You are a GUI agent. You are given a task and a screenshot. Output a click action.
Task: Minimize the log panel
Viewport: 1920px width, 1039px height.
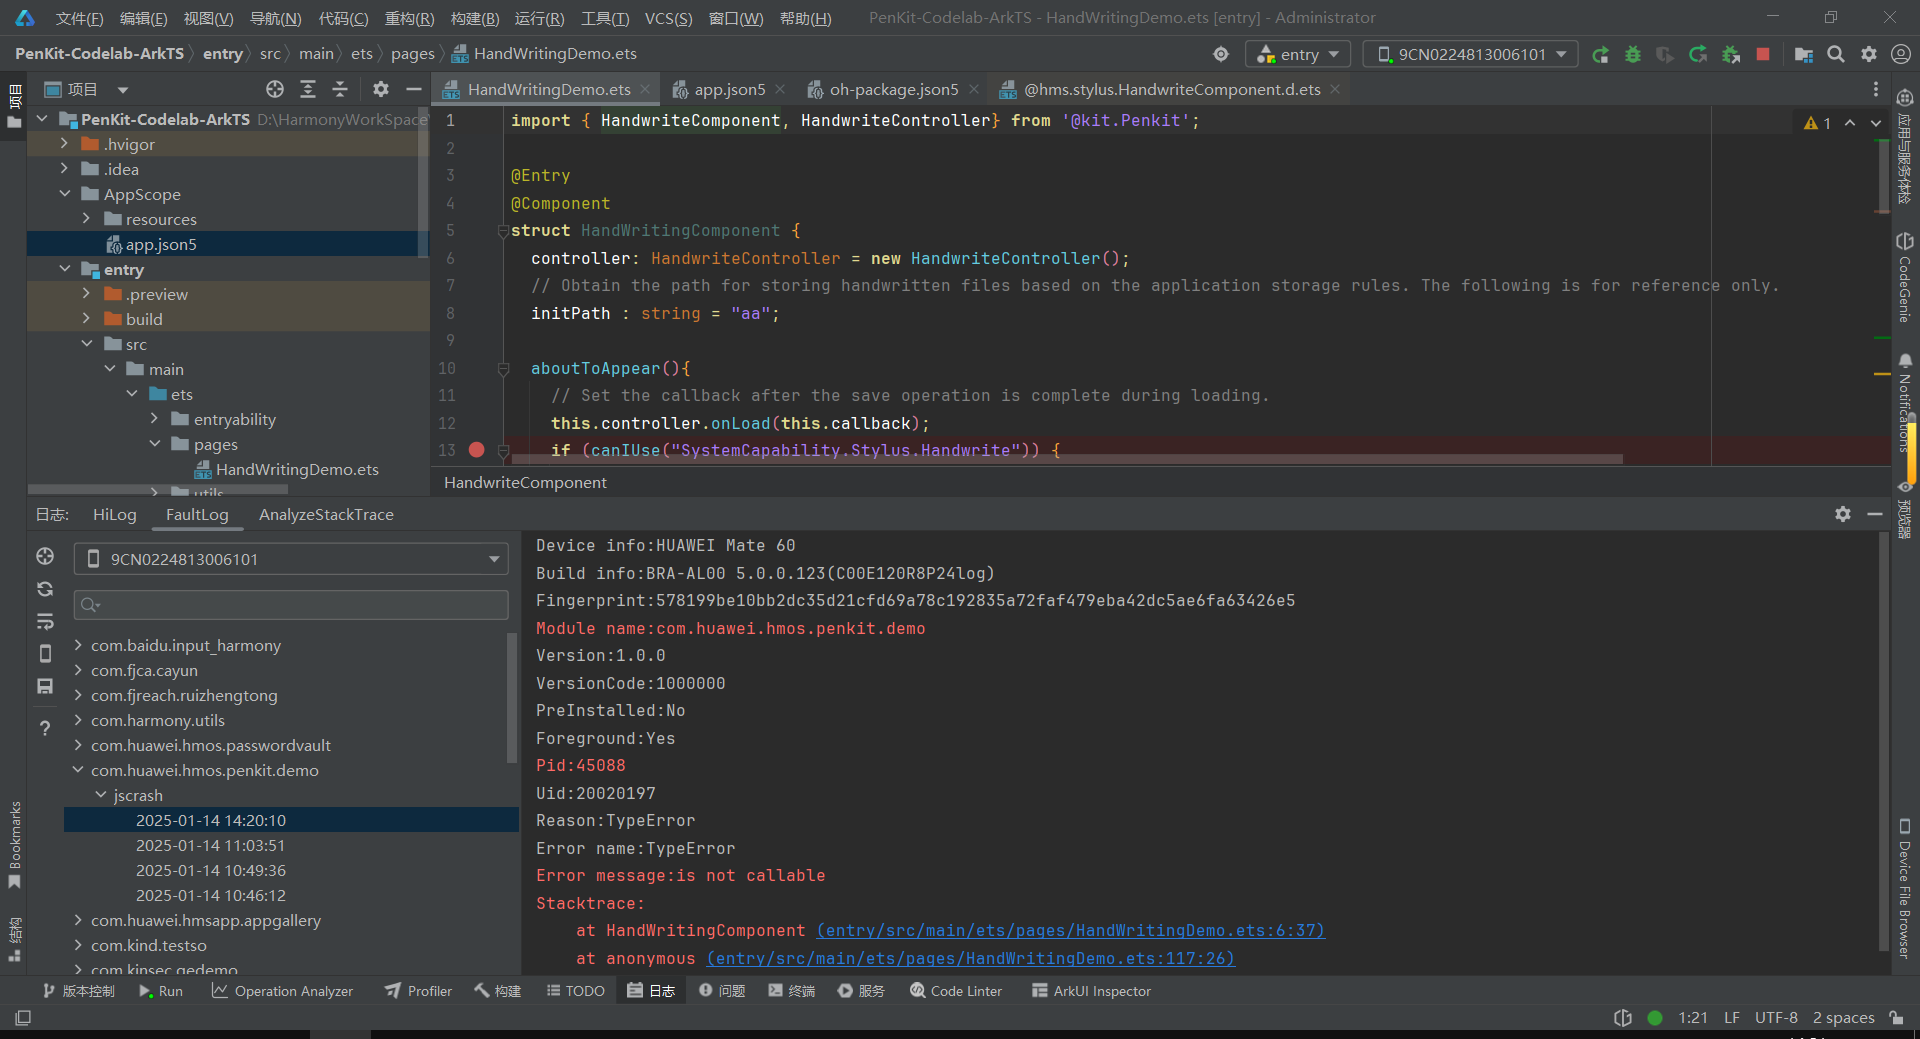pyautogui.click(x=1875, y=514)
